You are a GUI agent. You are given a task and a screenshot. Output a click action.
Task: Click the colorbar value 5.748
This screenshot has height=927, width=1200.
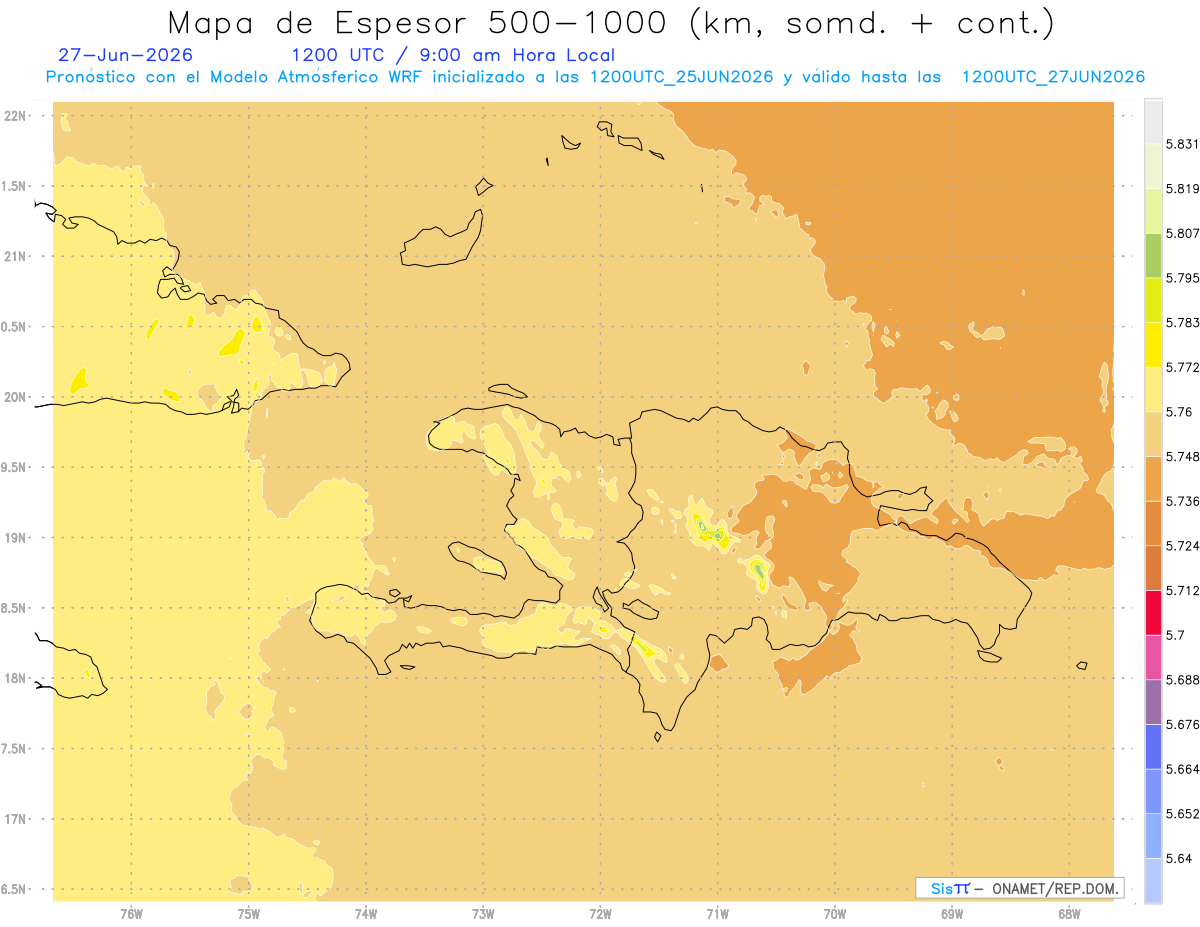1182,457
